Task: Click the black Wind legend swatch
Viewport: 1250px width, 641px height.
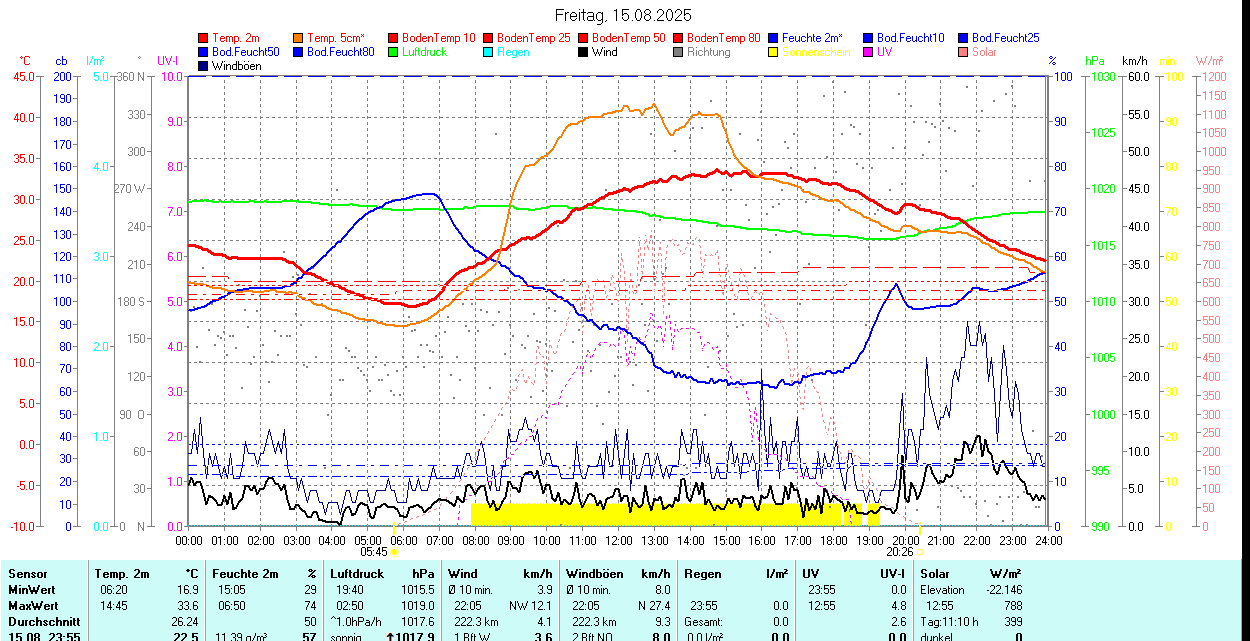Action: (583, 52)
